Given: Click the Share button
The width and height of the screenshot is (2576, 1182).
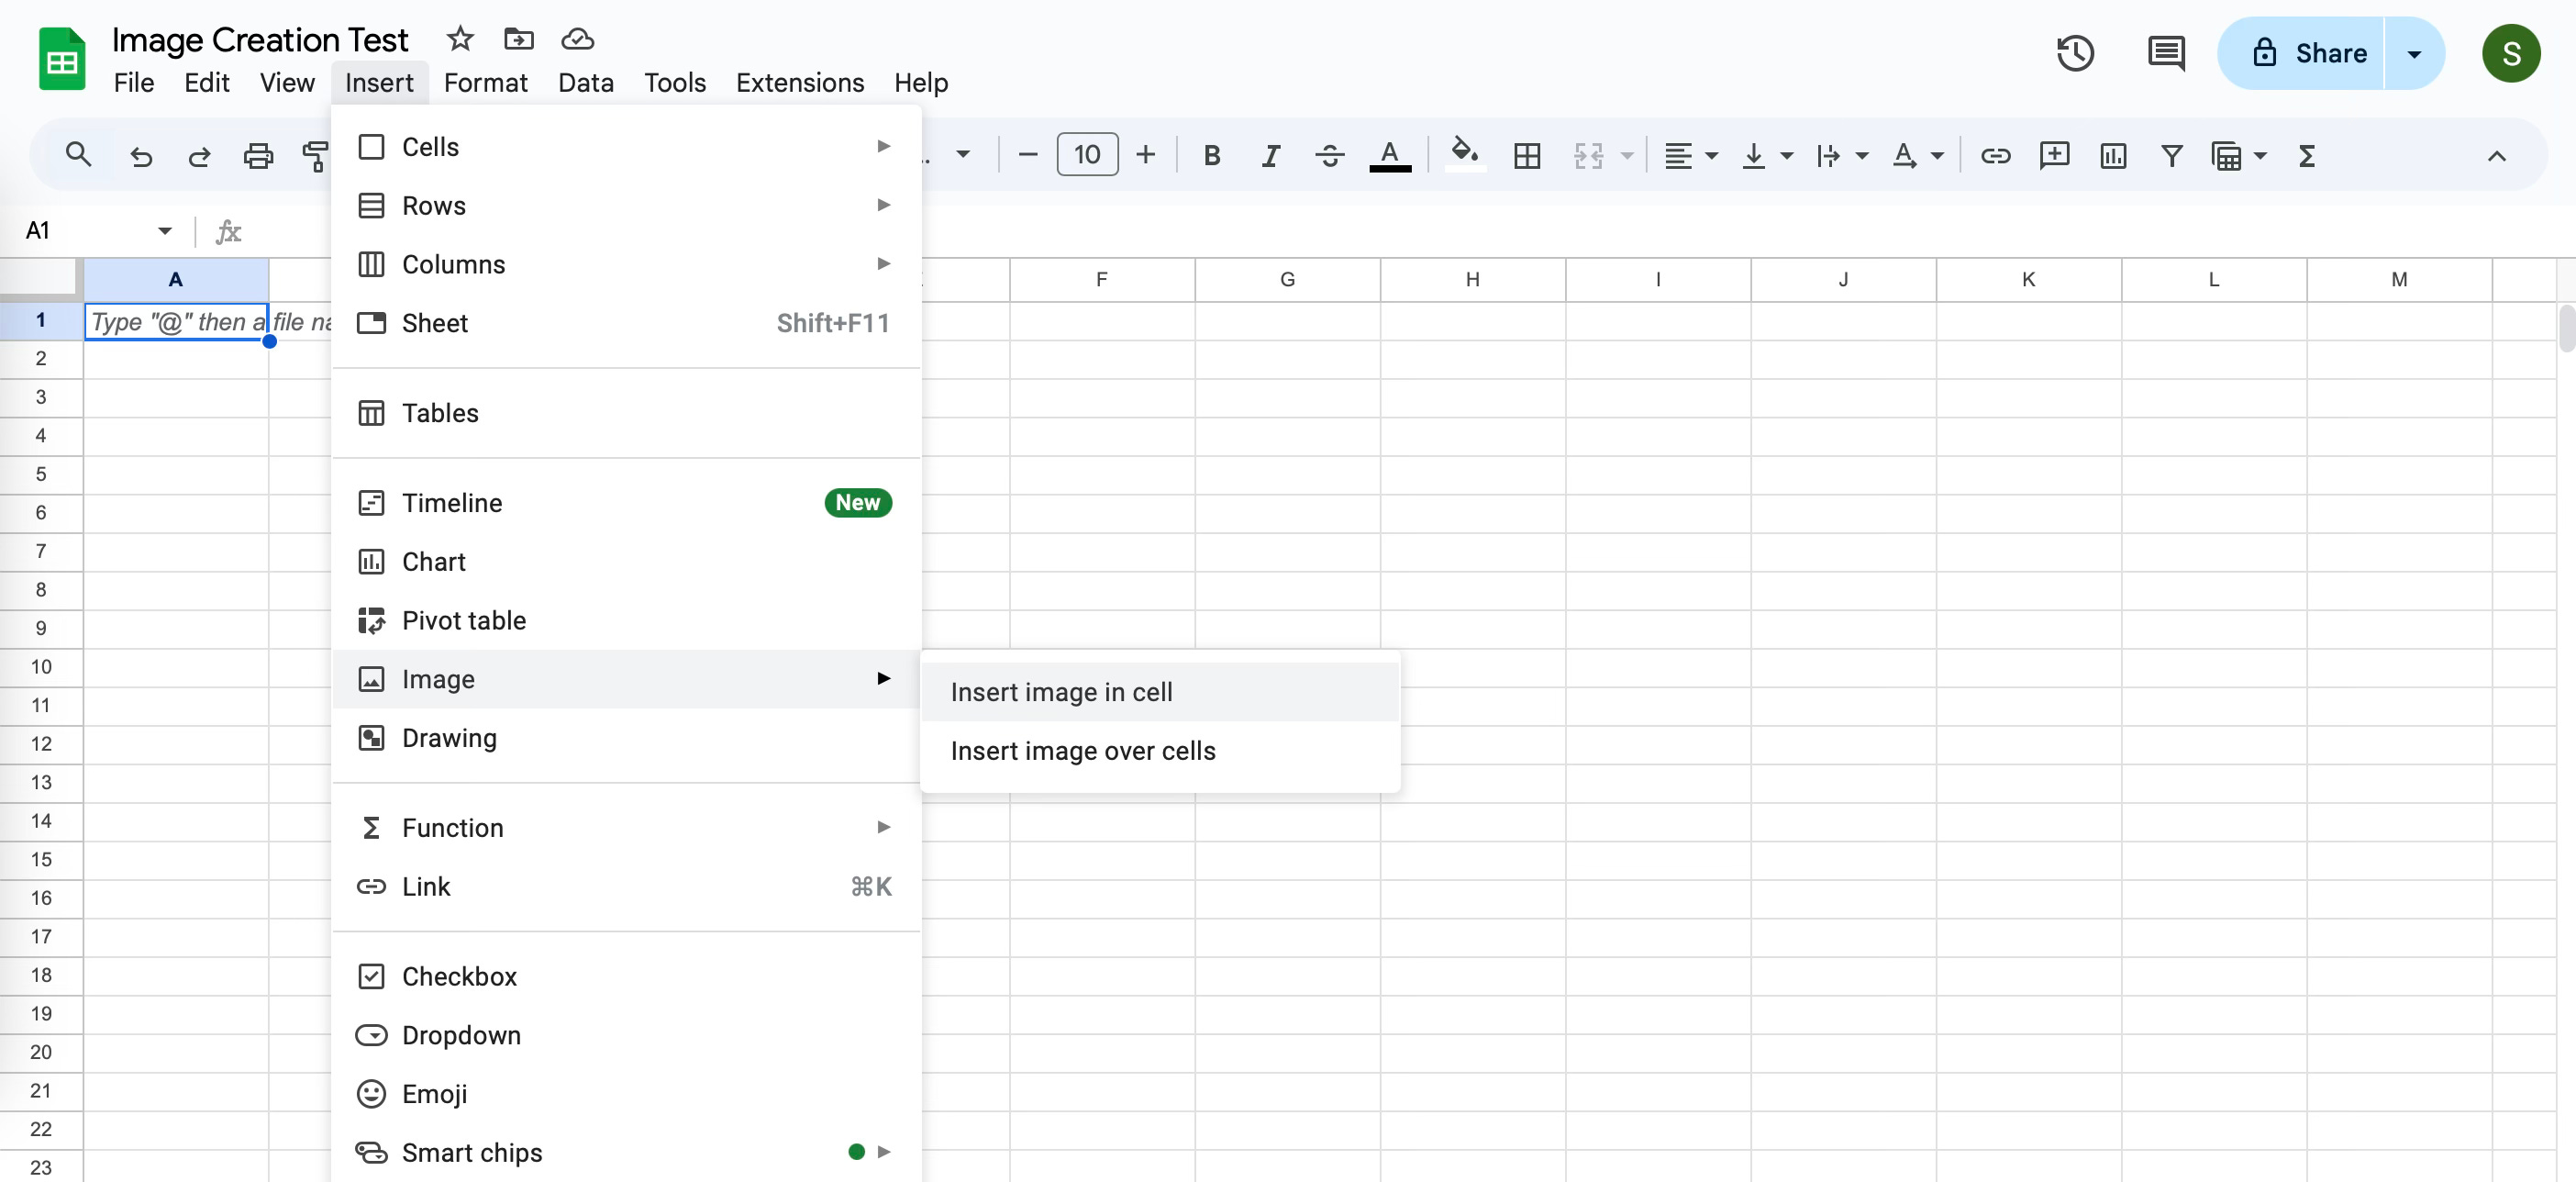Looking at the screenshot, I should (x=2302, y=53).
